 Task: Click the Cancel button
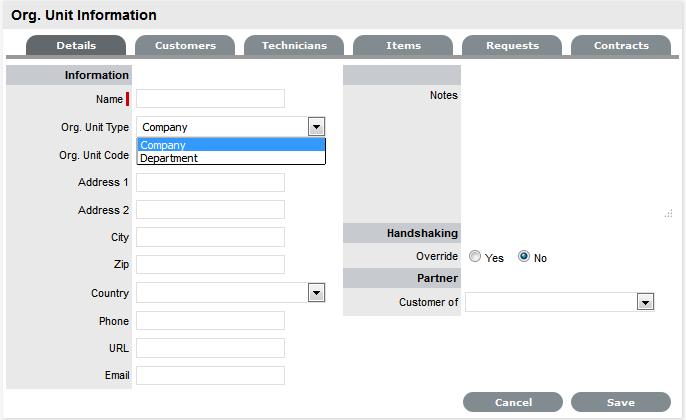513,402
